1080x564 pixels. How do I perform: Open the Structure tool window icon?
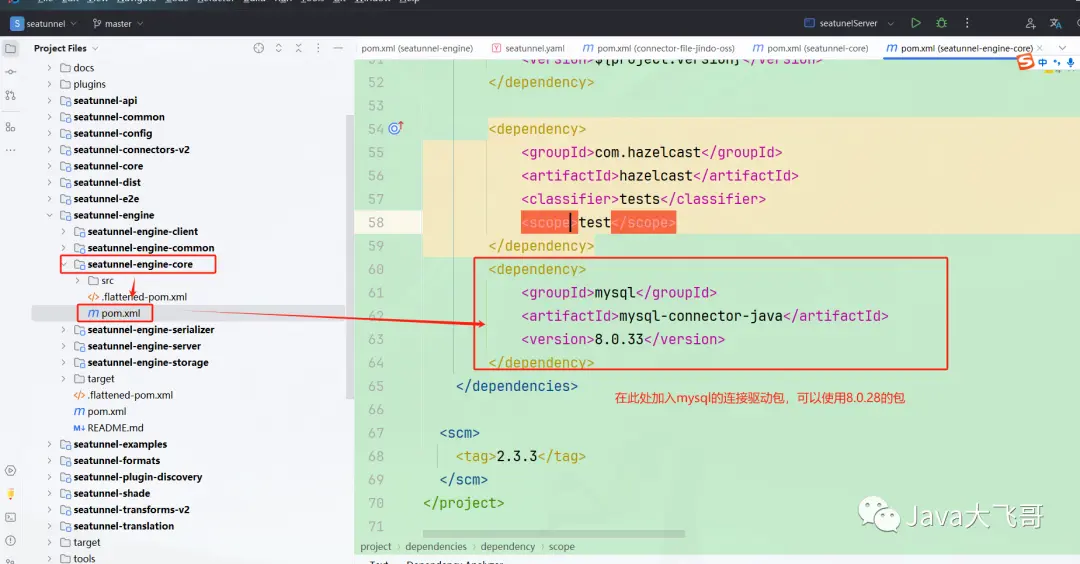[x=10, y=127]
